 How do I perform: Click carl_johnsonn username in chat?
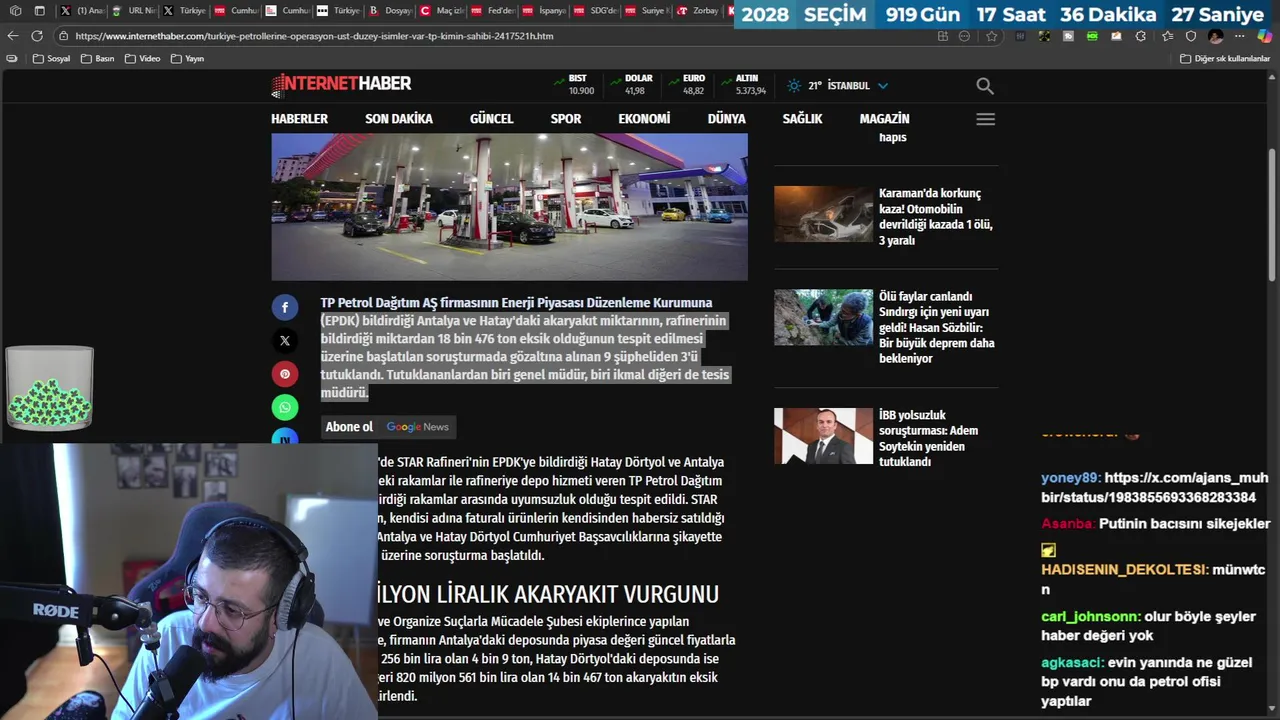coord(1090,617)
